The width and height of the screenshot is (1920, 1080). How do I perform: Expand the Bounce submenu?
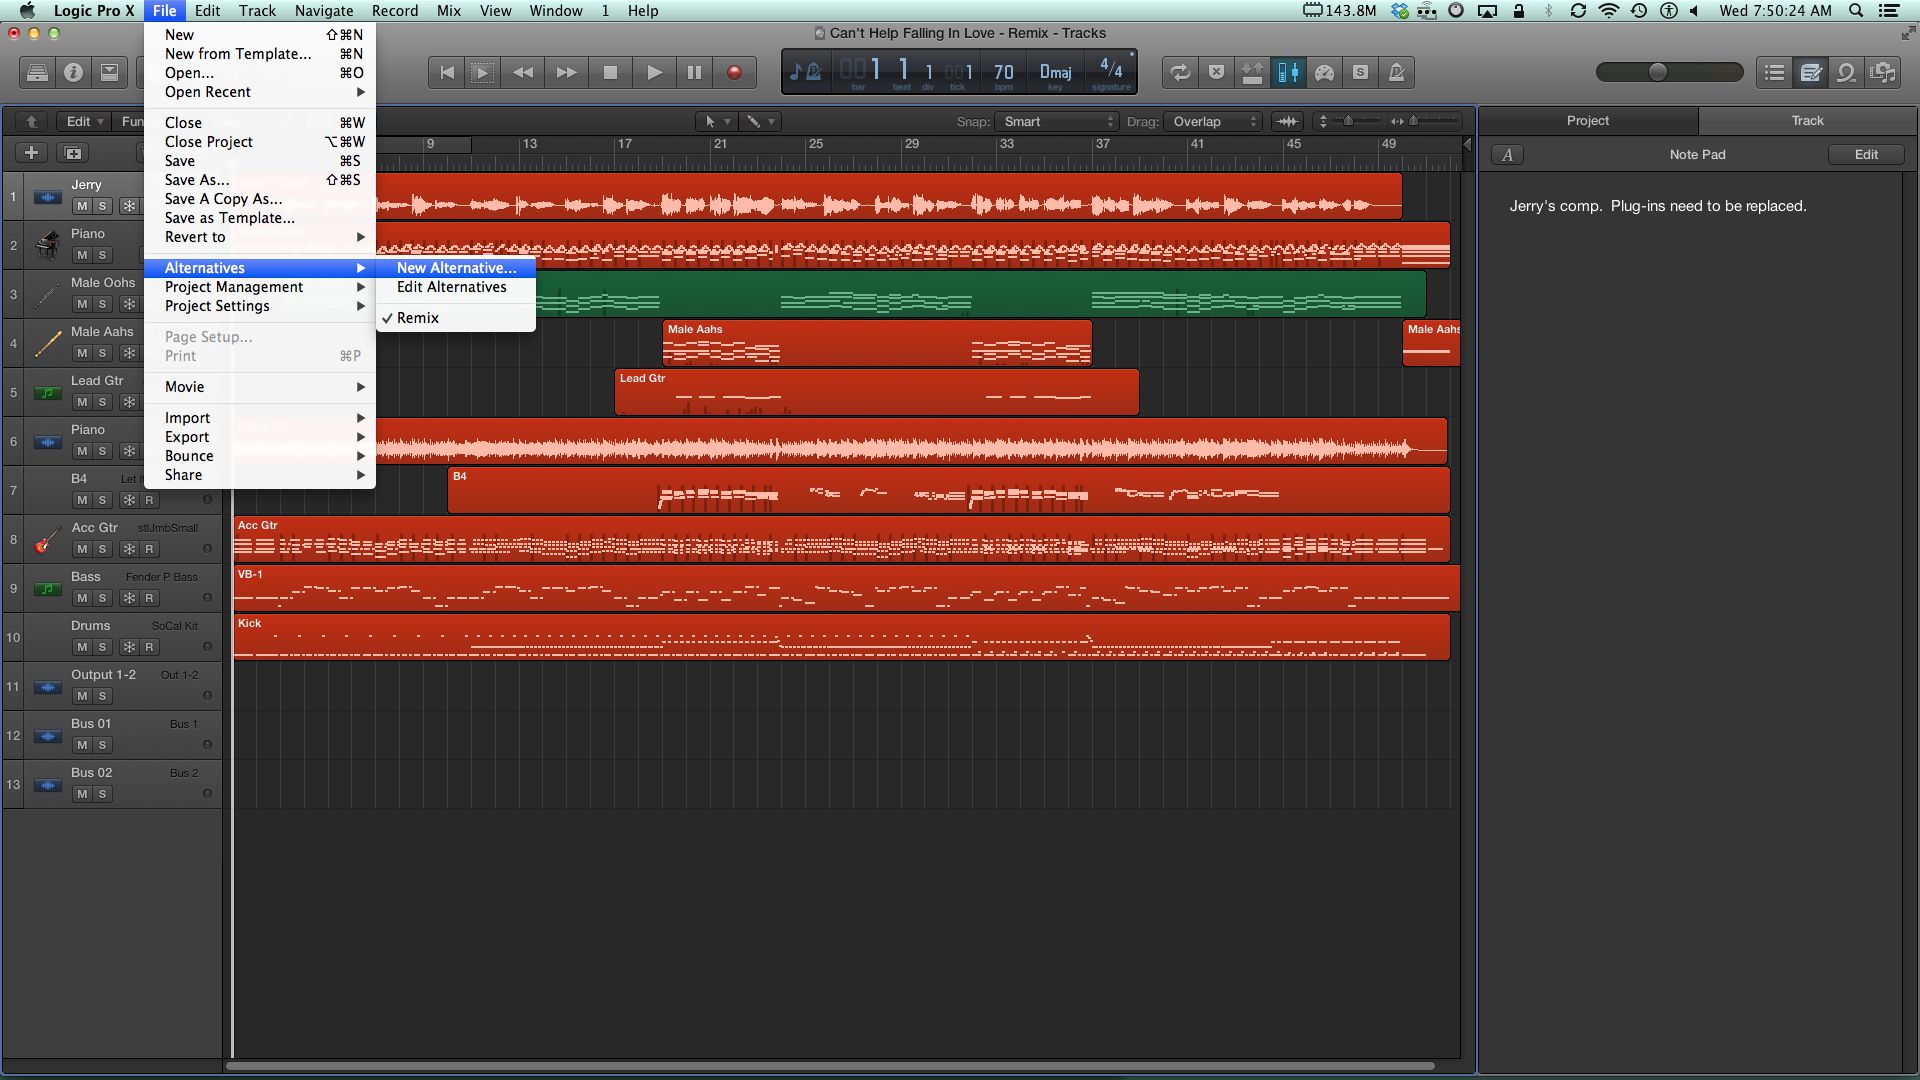pyautogui.click(x=260, y=456)
